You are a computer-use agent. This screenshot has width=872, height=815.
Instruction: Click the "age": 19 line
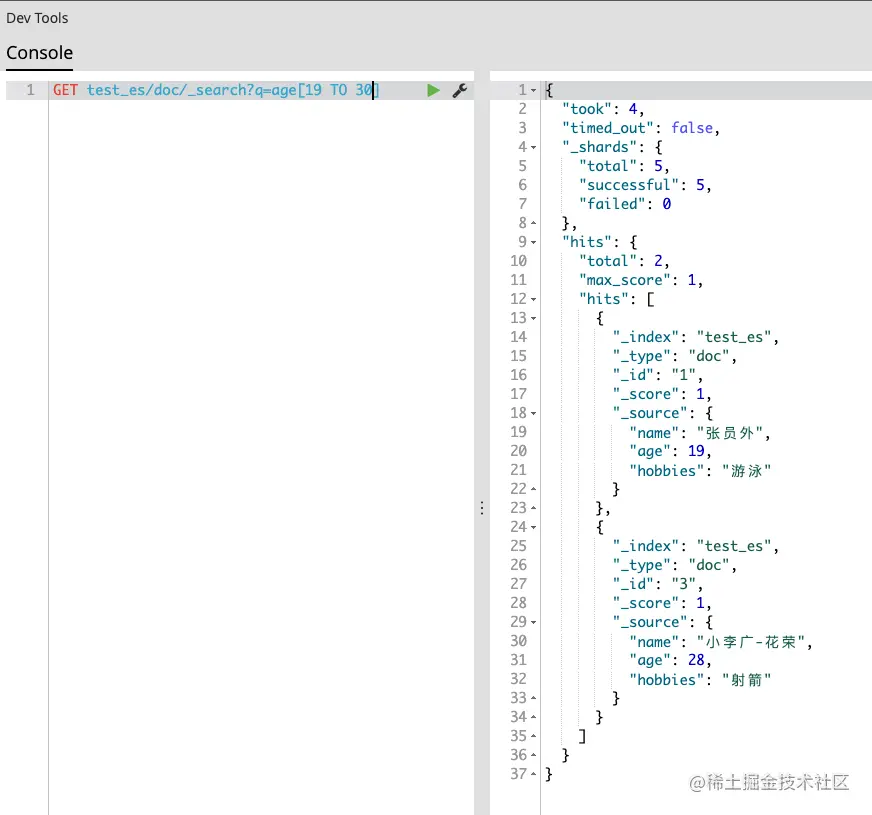pos(670,451)
